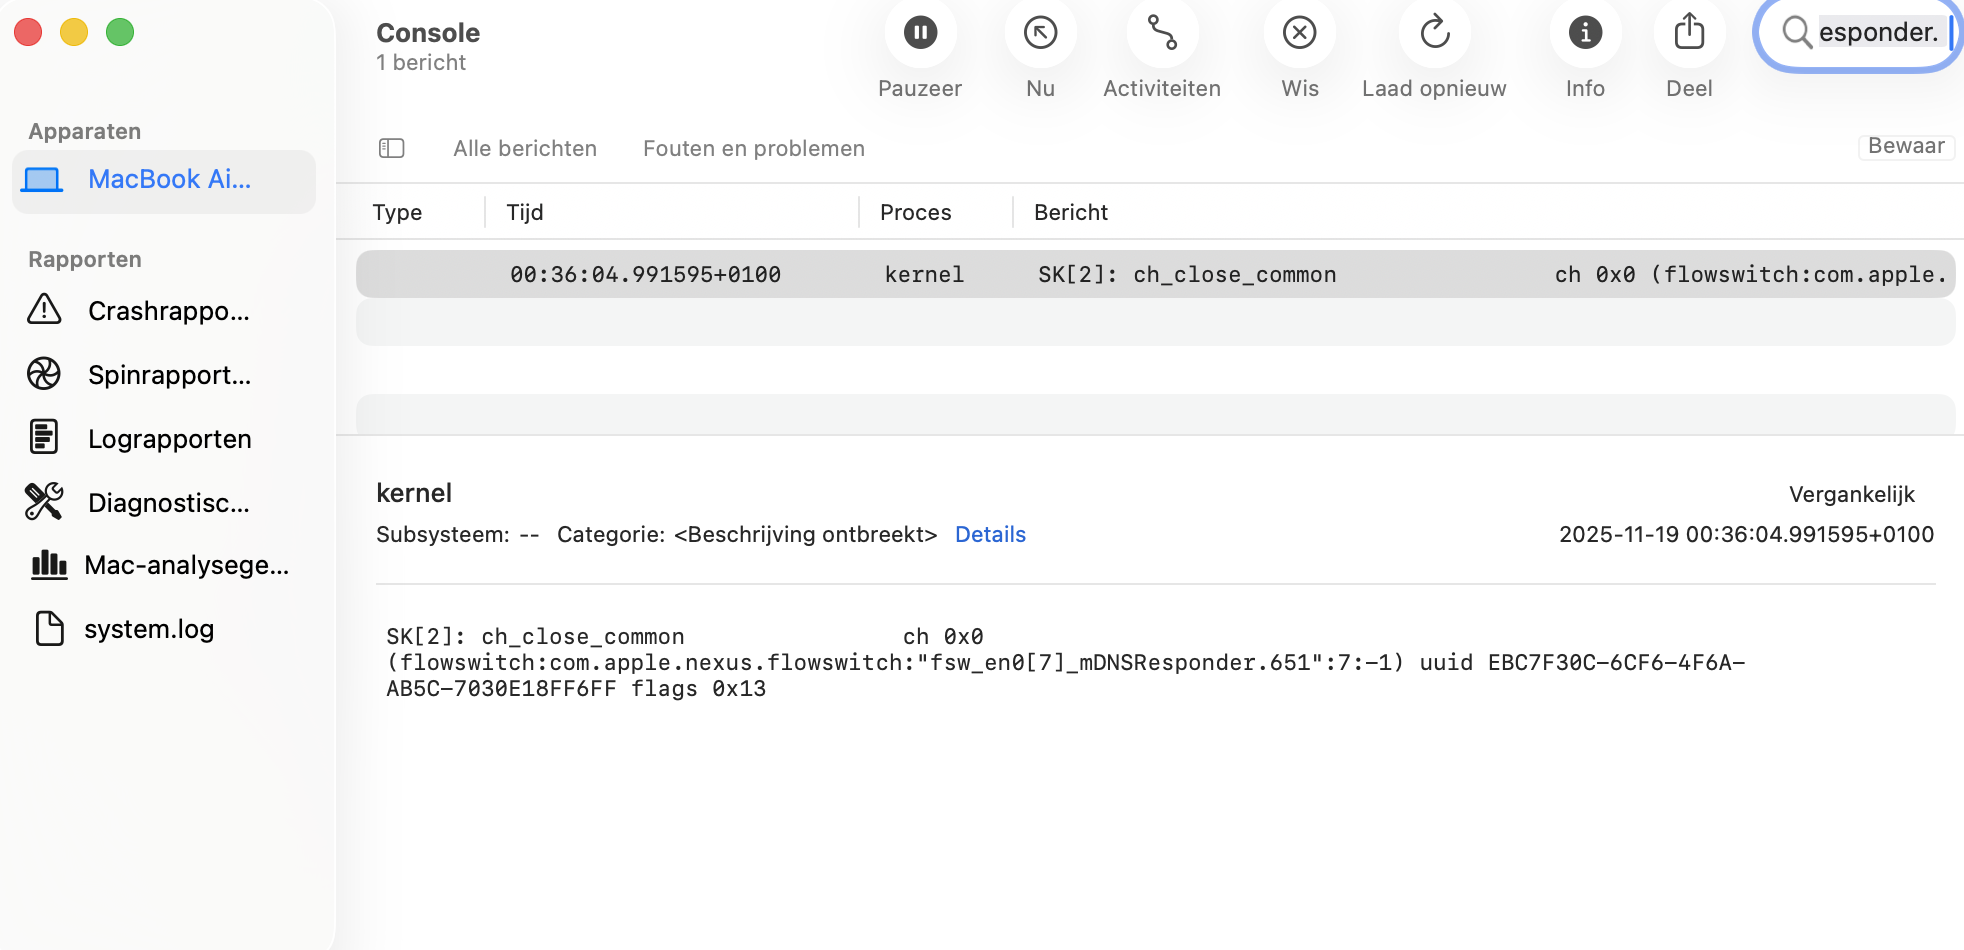Open the Info panel icon
This screenshot has height=950, width=1964.
coord(1584,32)
